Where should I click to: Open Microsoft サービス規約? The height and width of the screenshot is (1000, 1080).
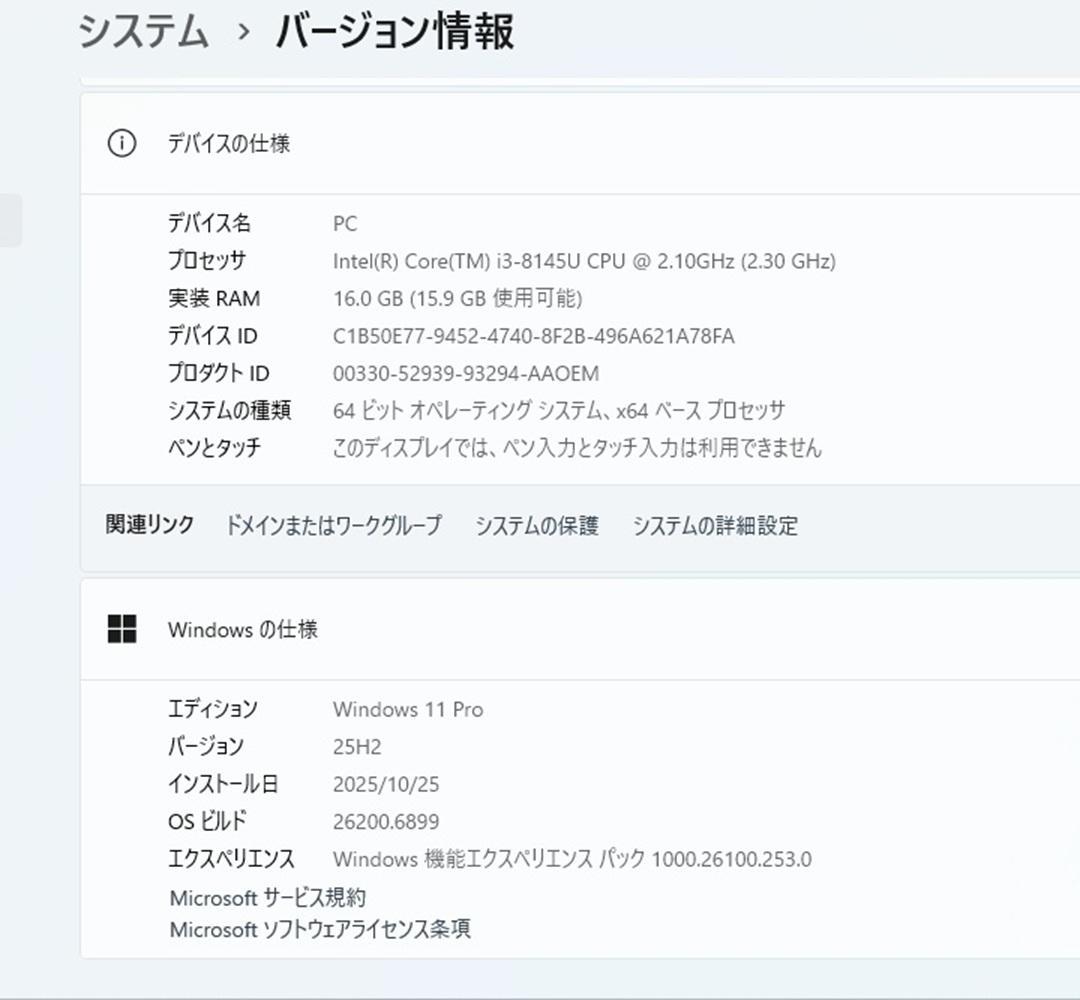point(267,898)
